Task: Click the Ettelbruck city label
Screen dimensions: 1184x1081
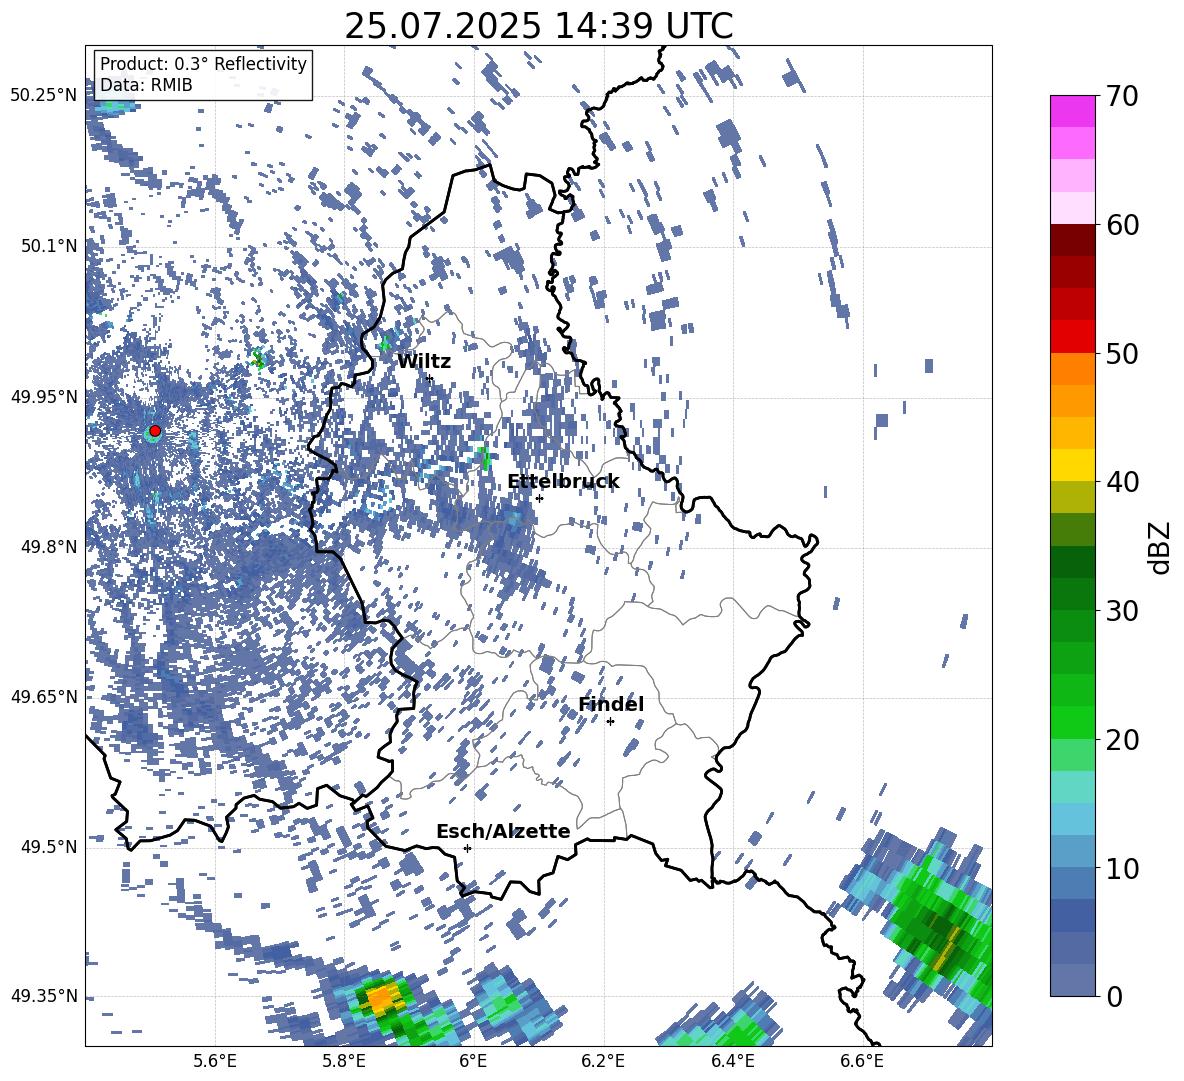Action: click(x=563, y=482)
